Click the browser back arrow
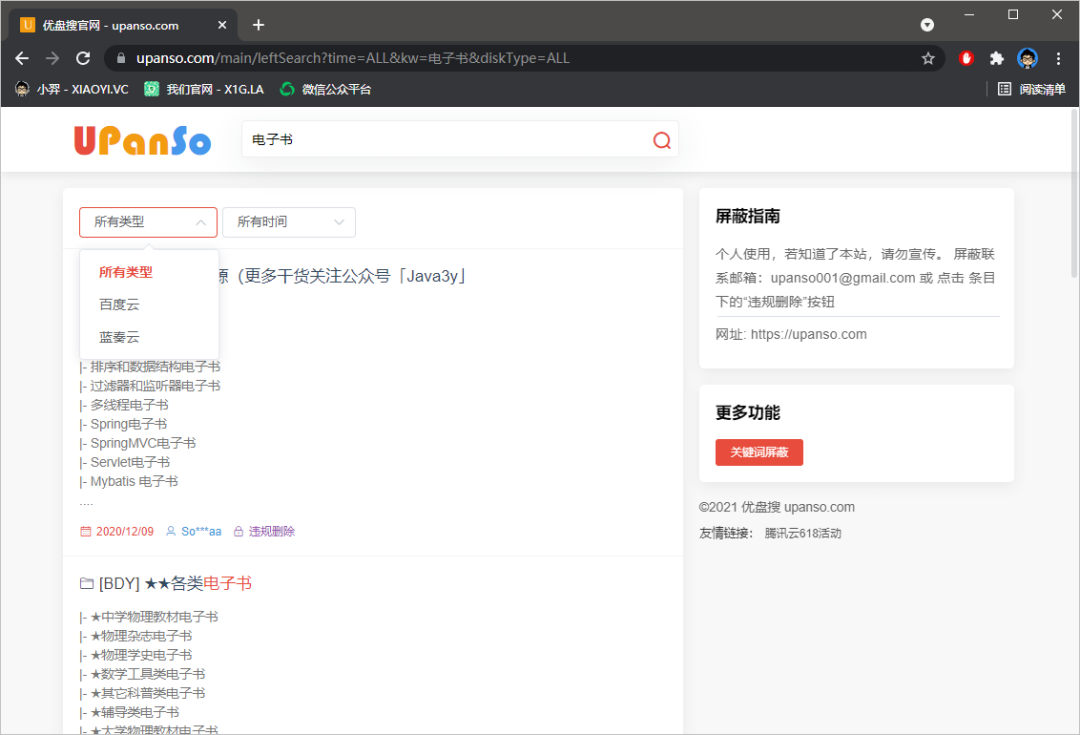 22,59
